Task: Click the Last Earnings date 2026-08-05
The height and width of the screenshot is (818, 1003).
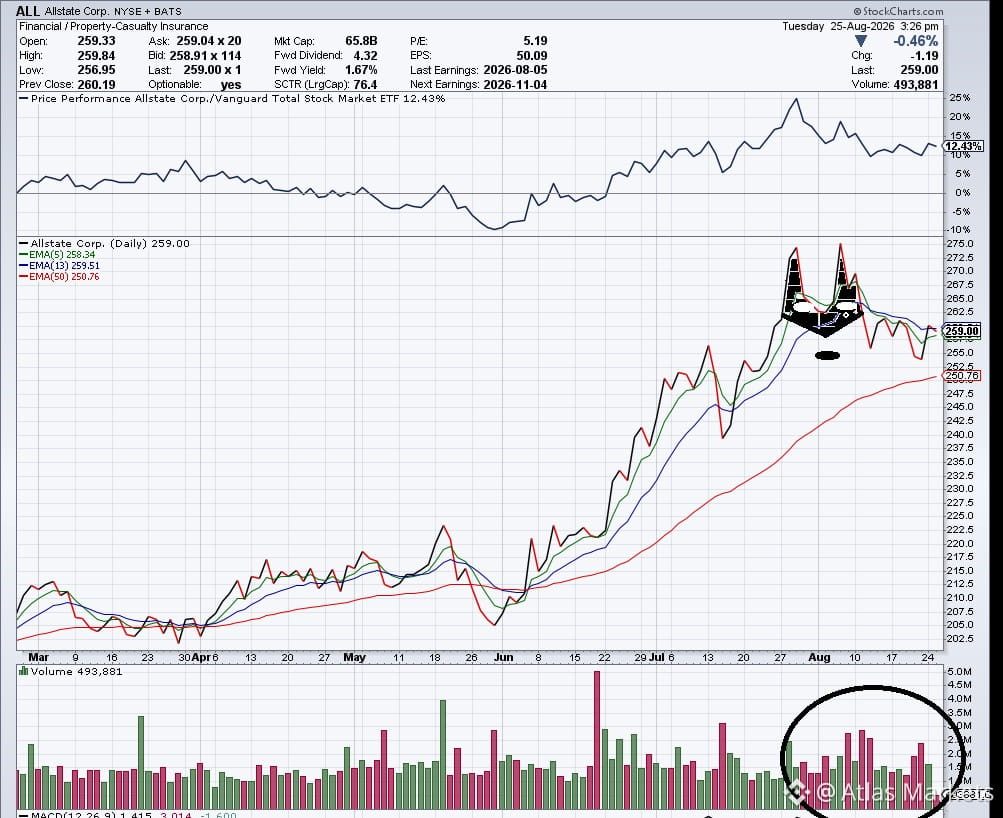Action: tap(515, 70)
